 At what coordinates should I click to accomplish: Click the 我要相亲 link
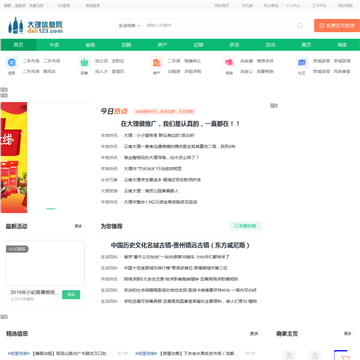(x=265, y=71)
